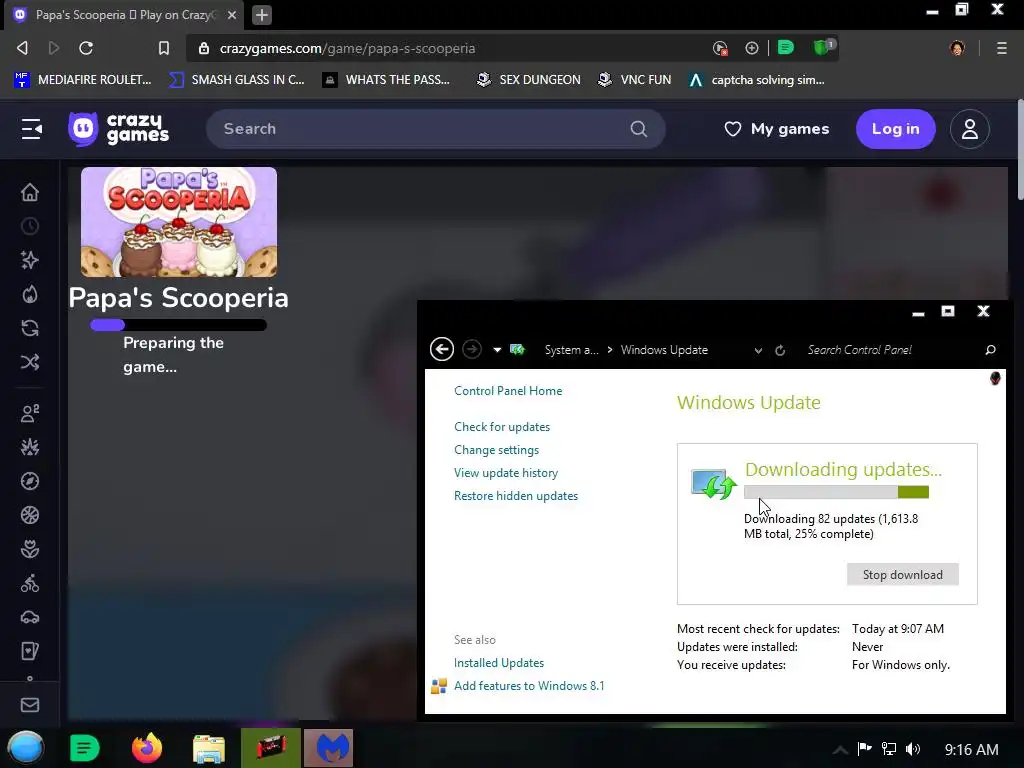Open Installed Updates link

point(499,662)
